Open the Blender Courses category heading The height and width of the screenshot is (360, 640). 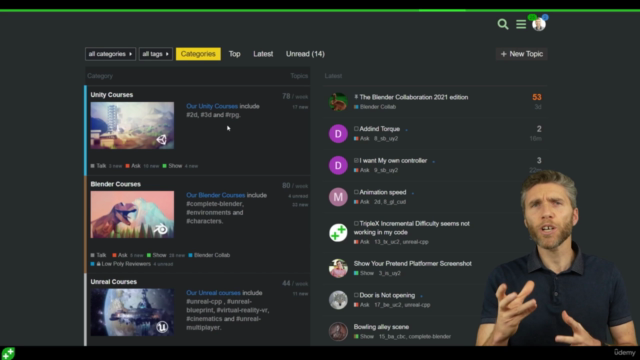tap(116, 184)
